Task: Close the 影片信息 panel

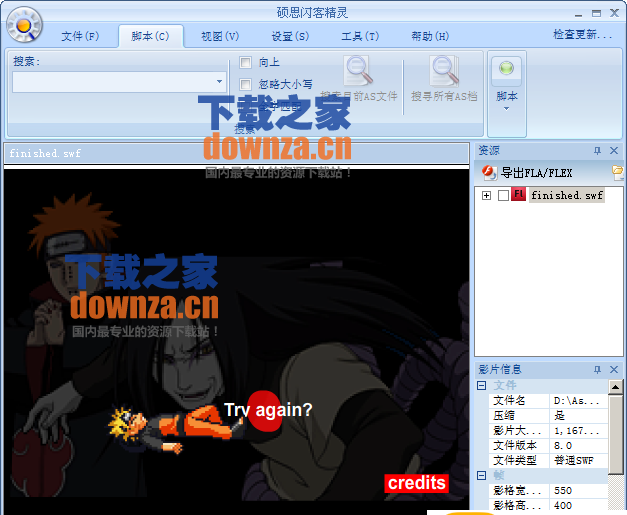Action: tap(614, 369)
